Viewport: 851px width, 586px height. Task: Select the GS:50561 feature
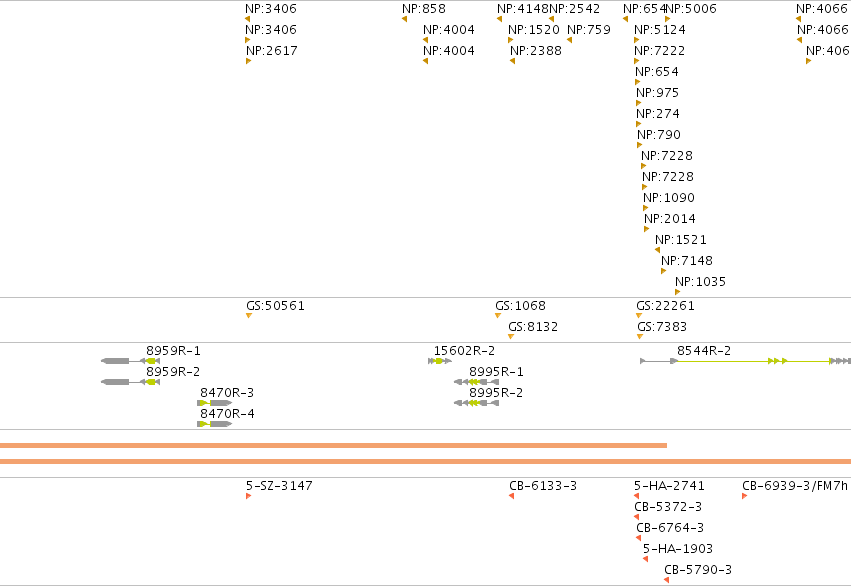click(276, 306)
